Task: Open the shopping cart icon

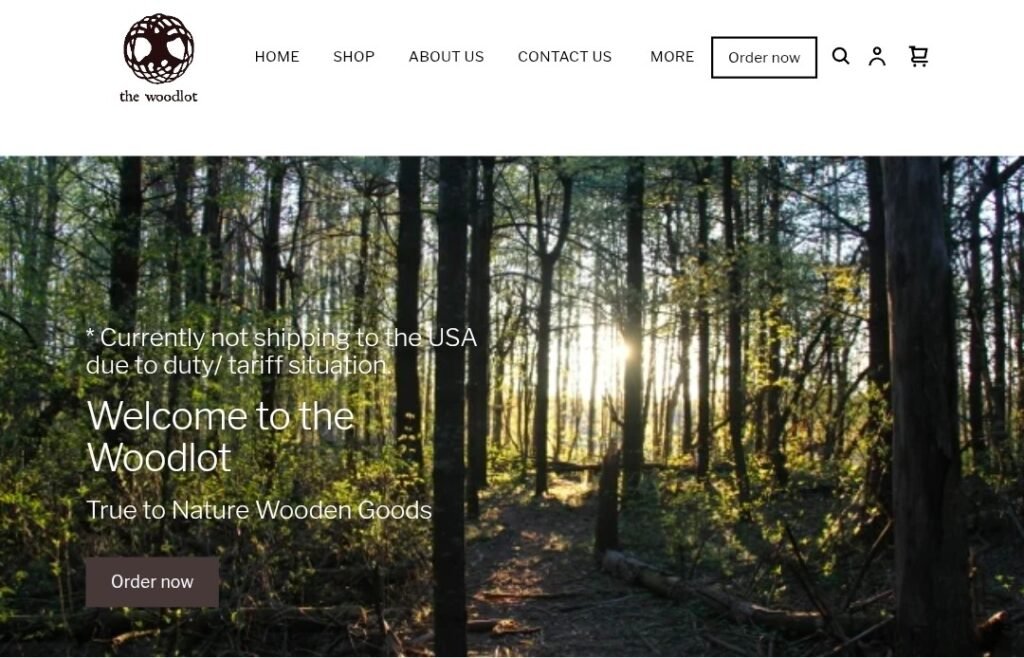Action: tap(918, 56)
